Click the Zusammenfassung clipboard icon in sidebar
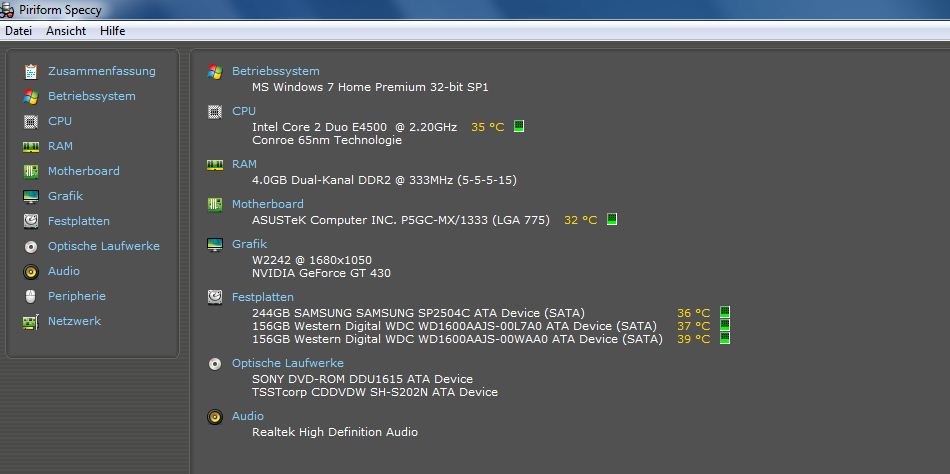 coord(31,72)
